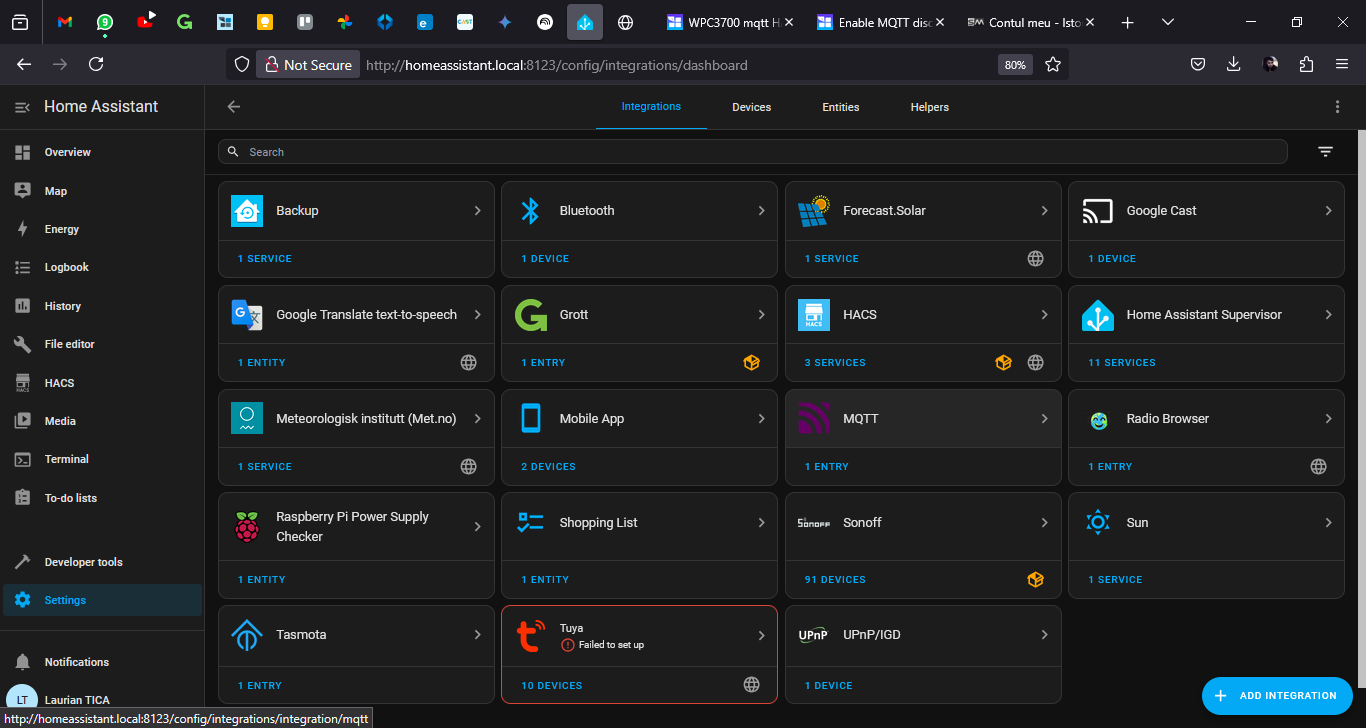Expand the Google Cast chevron
1366x728 pixels.
[1328, 211]
